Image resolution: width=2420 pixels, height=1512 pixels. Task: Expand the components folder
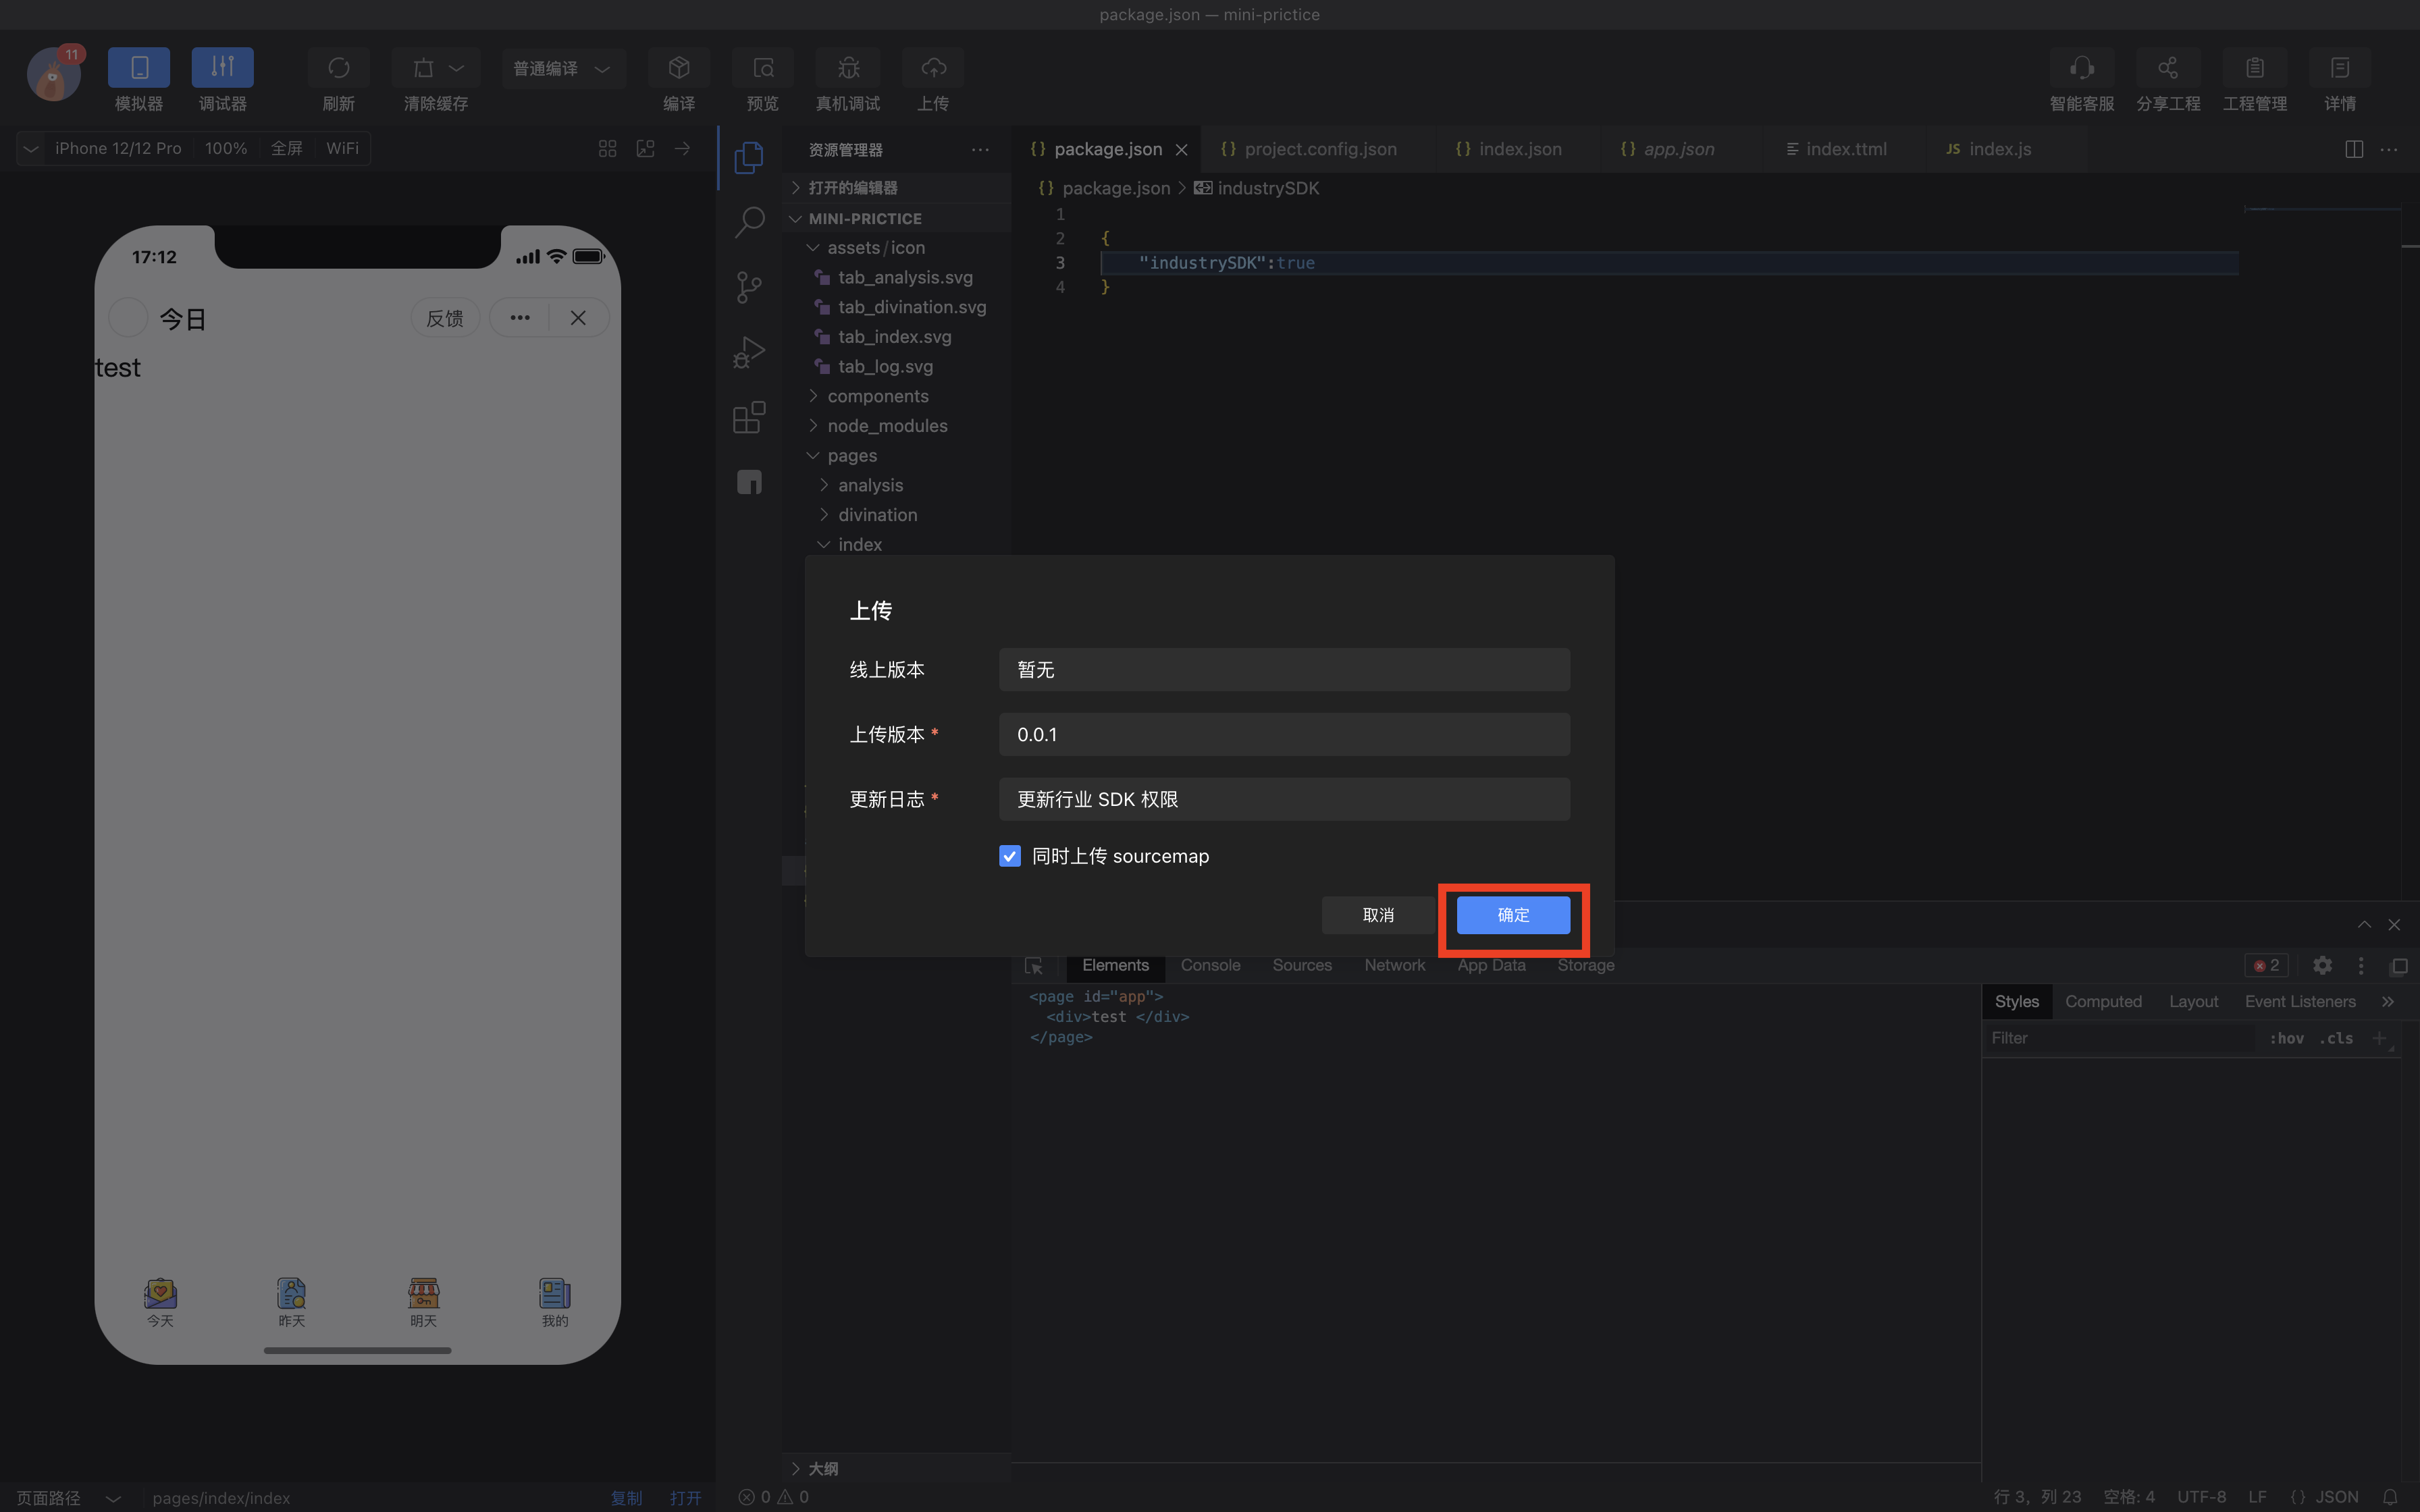pyautogui.click(x=896, y=396)
